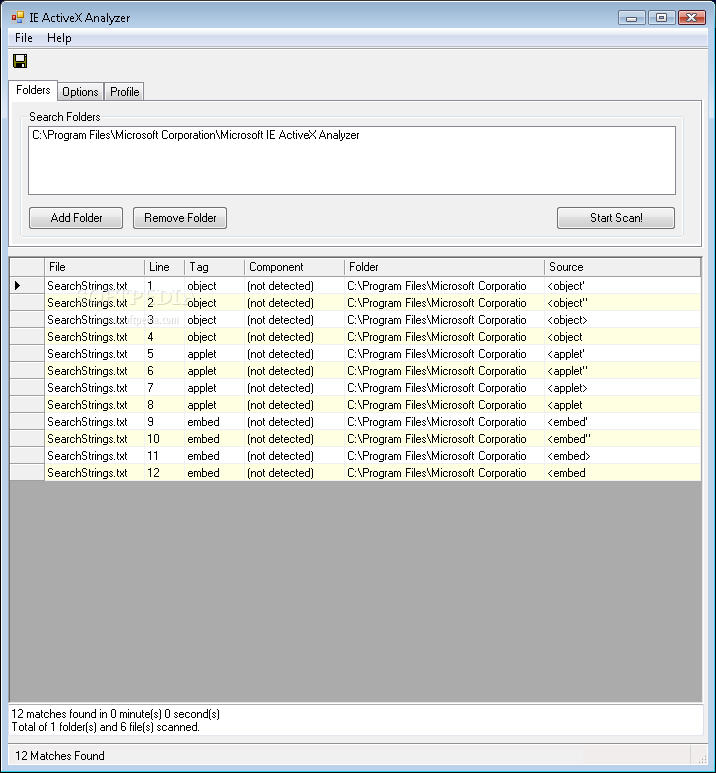This screenshot has height=773, width=716.
Task: Select the 'applet' tag cell in line 5 row
Action: (214, 354)
